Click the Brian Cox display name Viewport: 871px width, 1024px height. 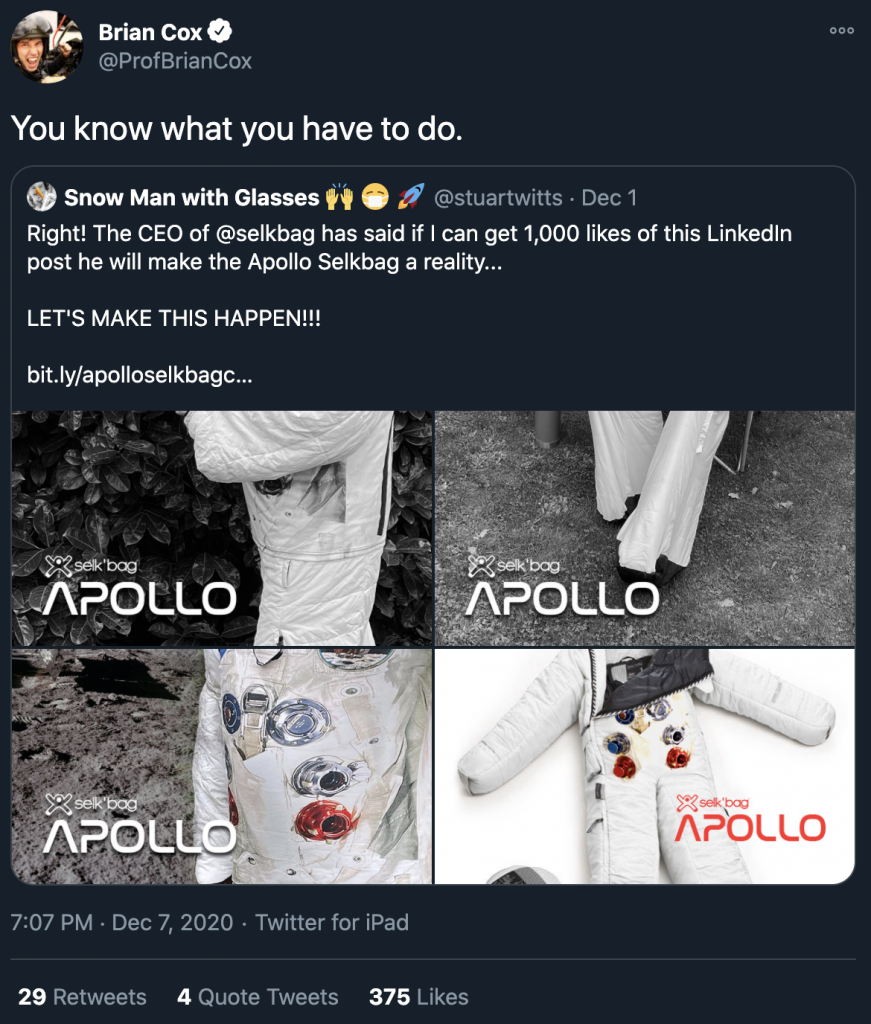pyautogui.click(x=150, y=32)
